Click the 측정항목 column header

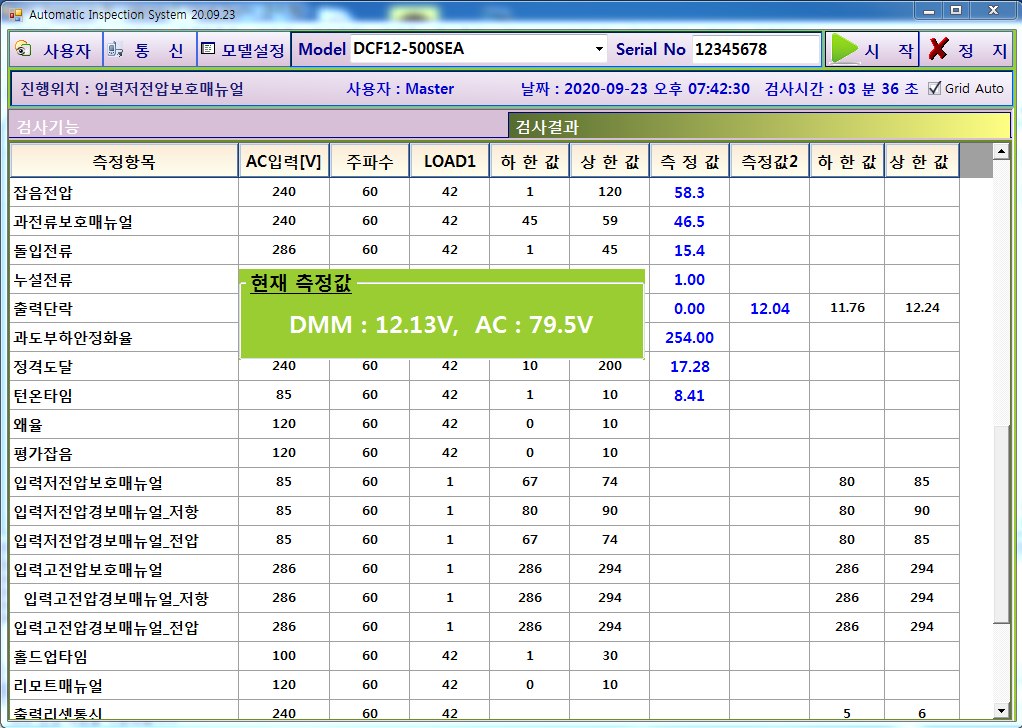(x=124, y=161)
